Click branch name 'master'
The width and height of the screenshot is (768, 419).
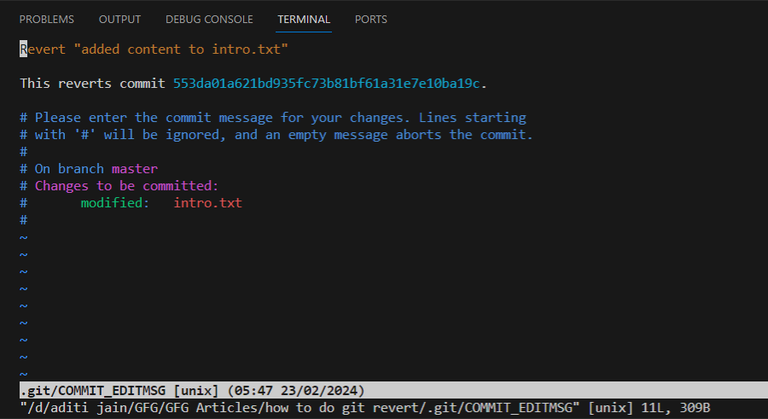(x=135, y=169)
